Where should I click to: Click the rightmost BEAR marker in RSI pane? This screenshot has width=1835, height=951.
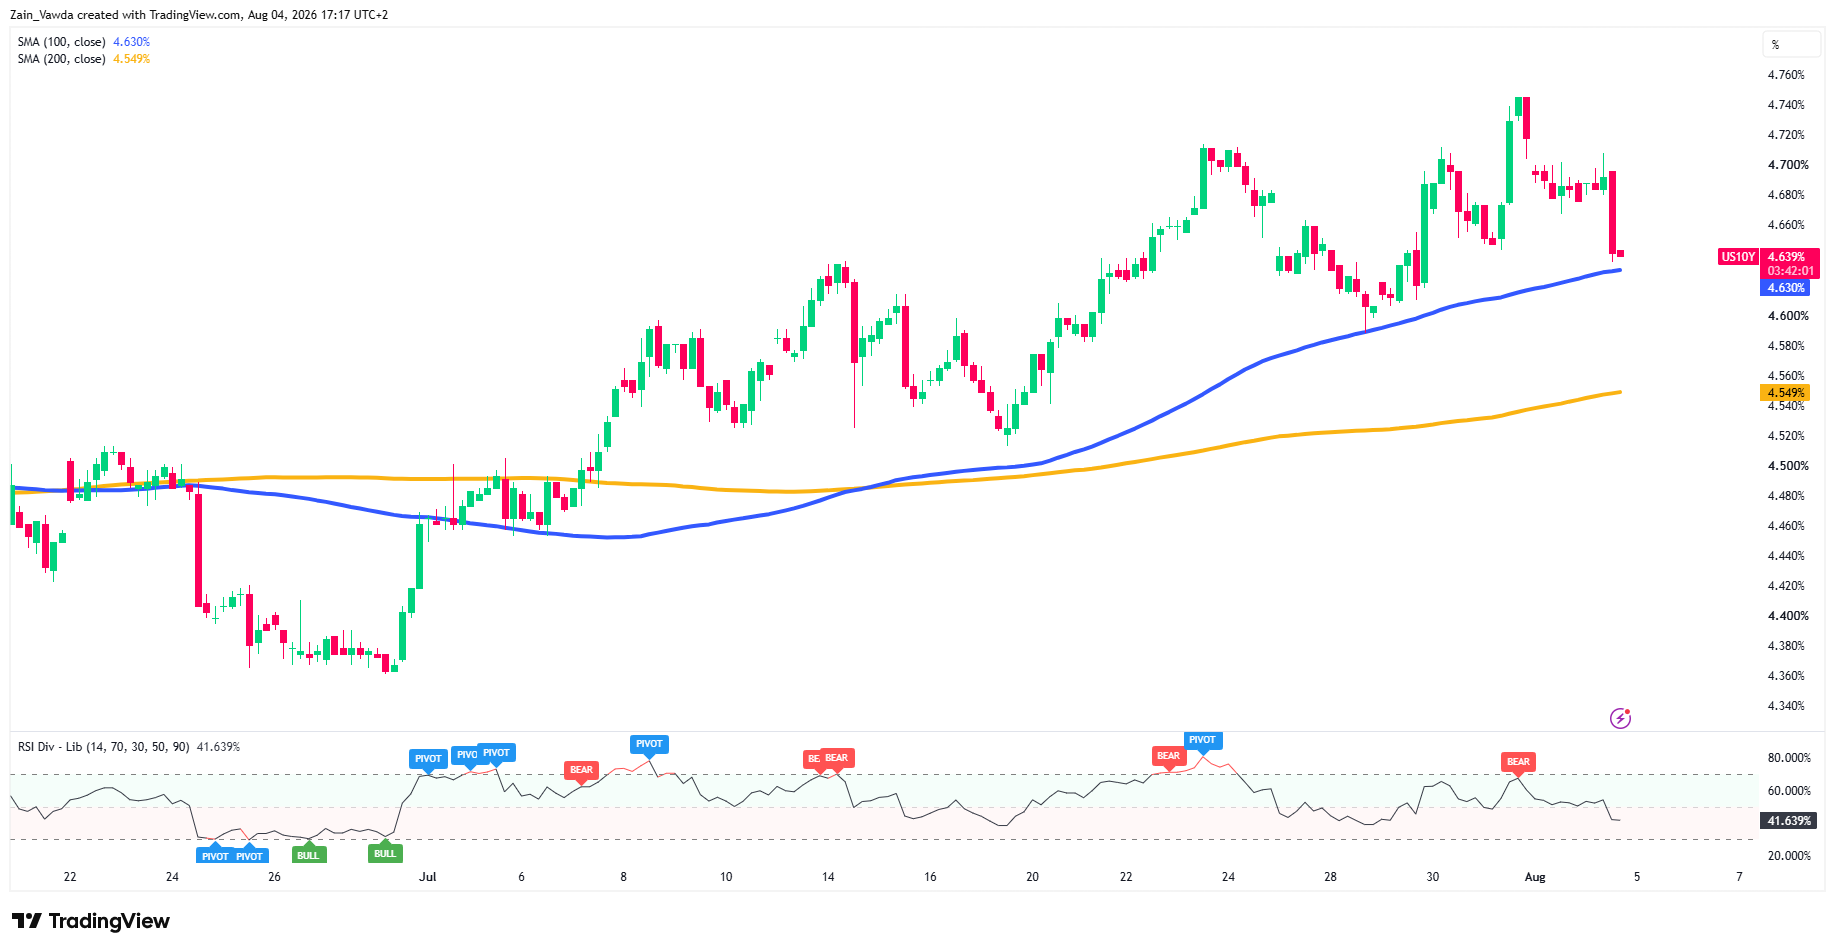point(1518,762)
